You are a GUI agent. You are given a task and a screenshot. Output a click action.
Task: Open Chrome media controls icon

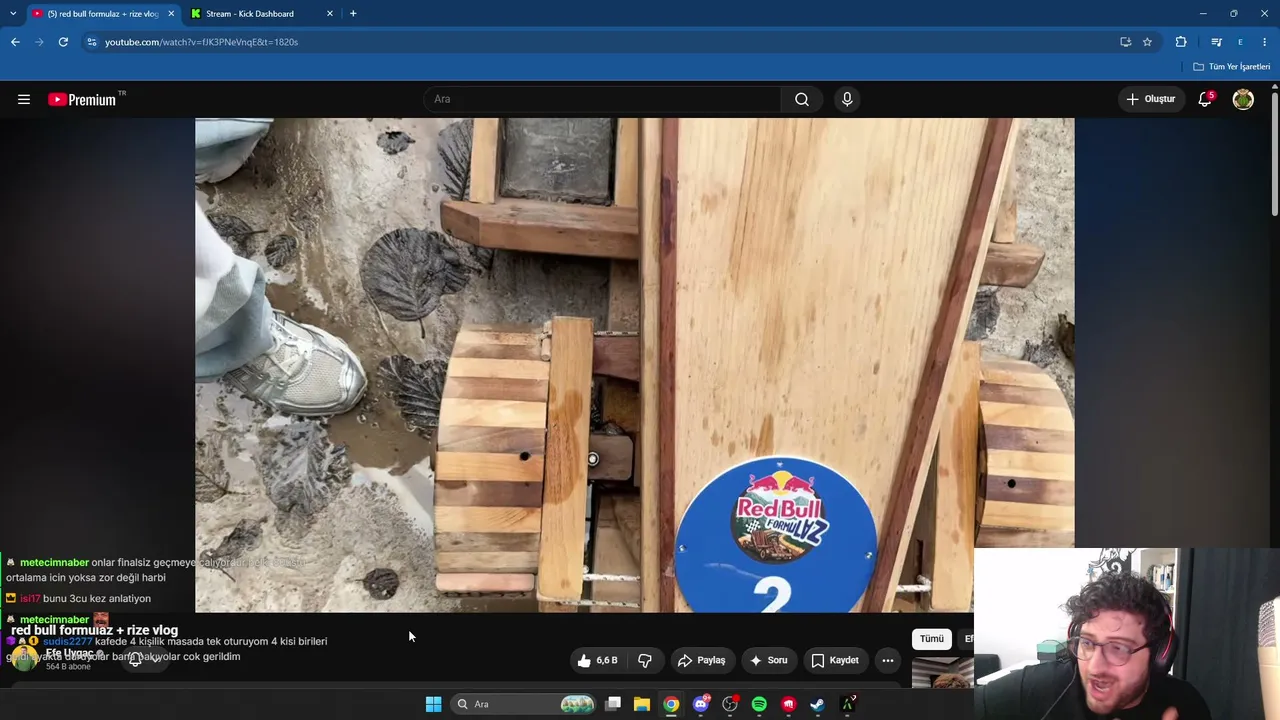(1216, 42)
